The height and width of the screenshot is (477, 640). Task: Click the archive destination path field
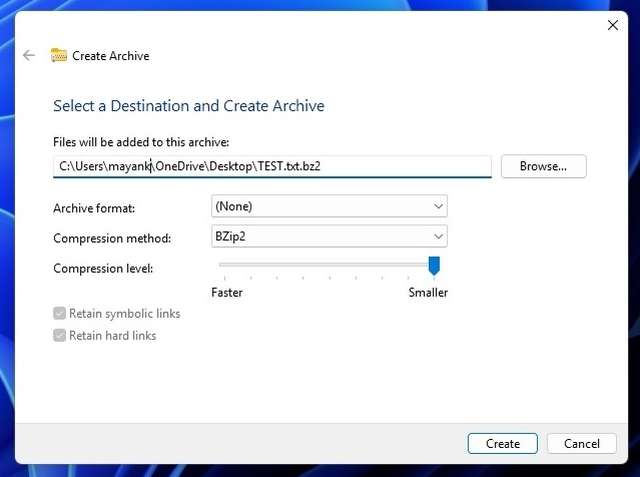tap(272, 166)
